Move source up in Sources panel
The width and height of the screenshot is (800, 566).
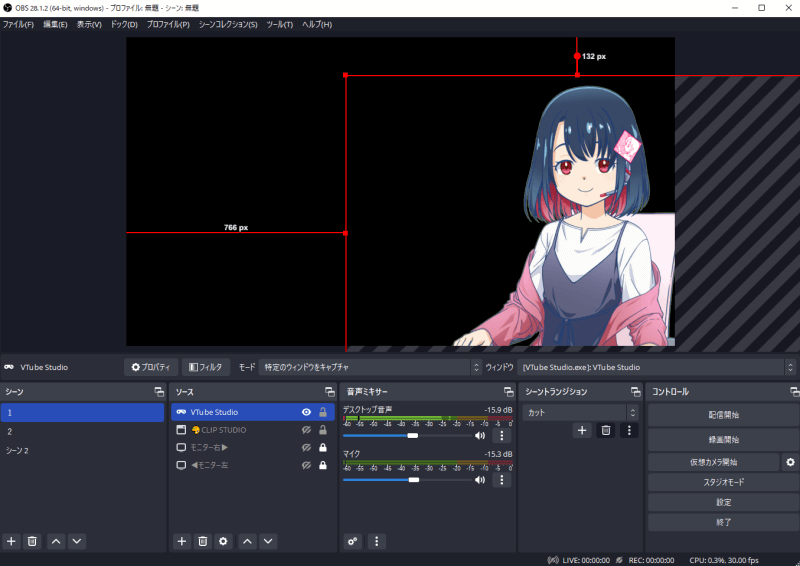247,541
